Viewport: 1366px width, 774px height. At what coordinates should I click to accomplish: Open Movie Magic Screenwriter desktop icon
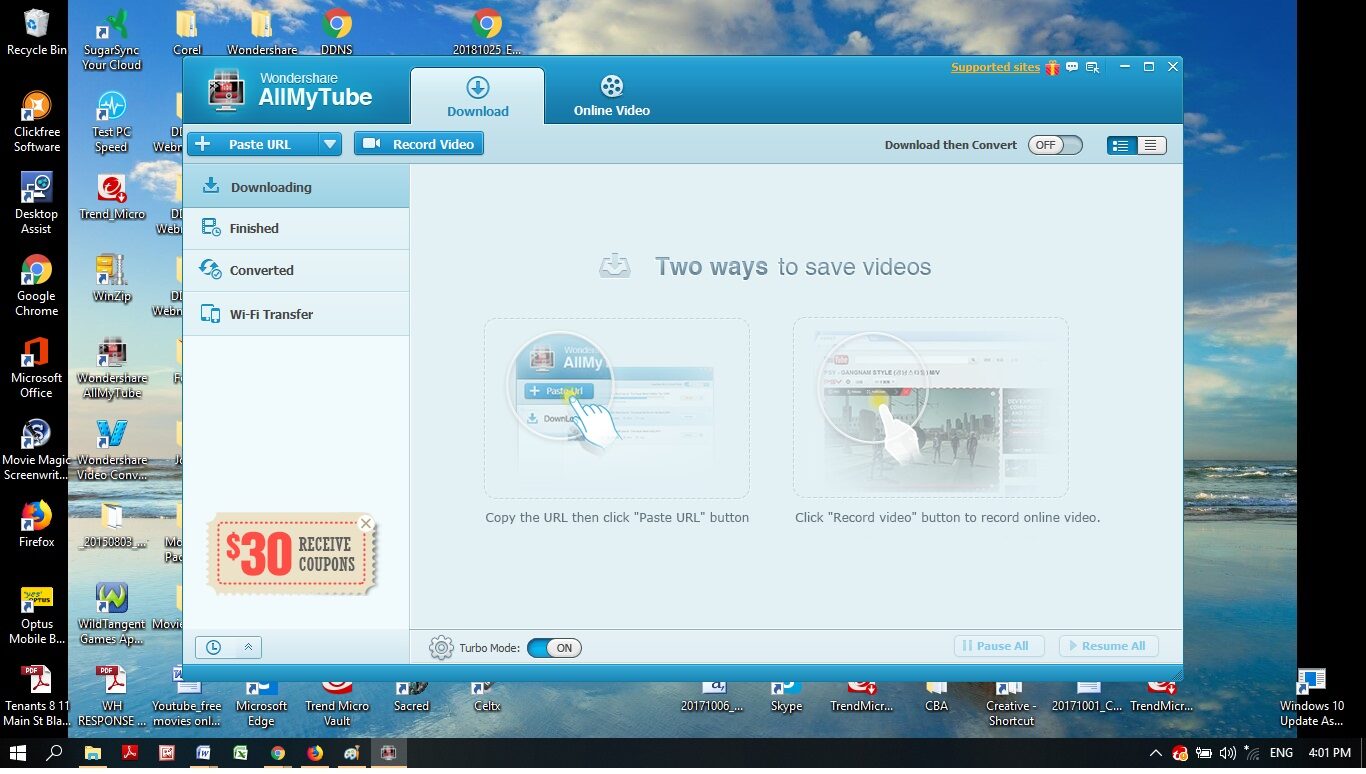click(x=36, y=450)
